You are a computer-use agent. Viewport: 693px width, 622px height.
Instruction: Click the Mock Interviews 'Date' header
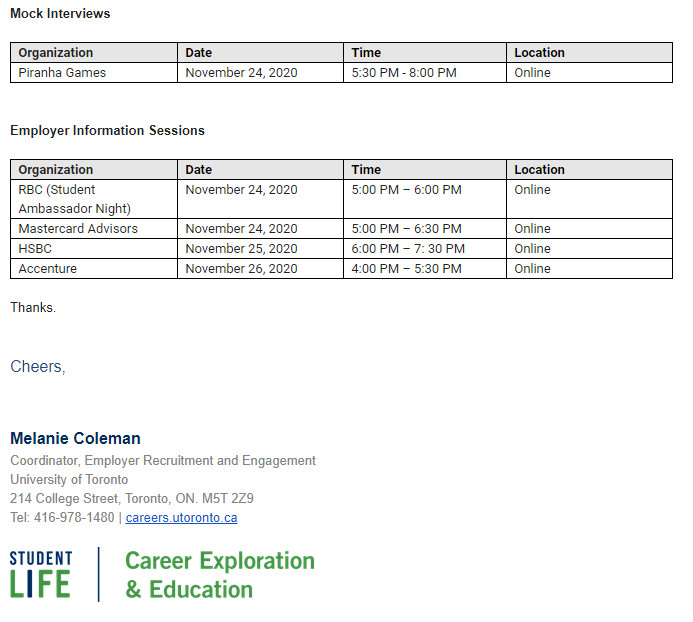pyautogui.click(x=260, y=53)
